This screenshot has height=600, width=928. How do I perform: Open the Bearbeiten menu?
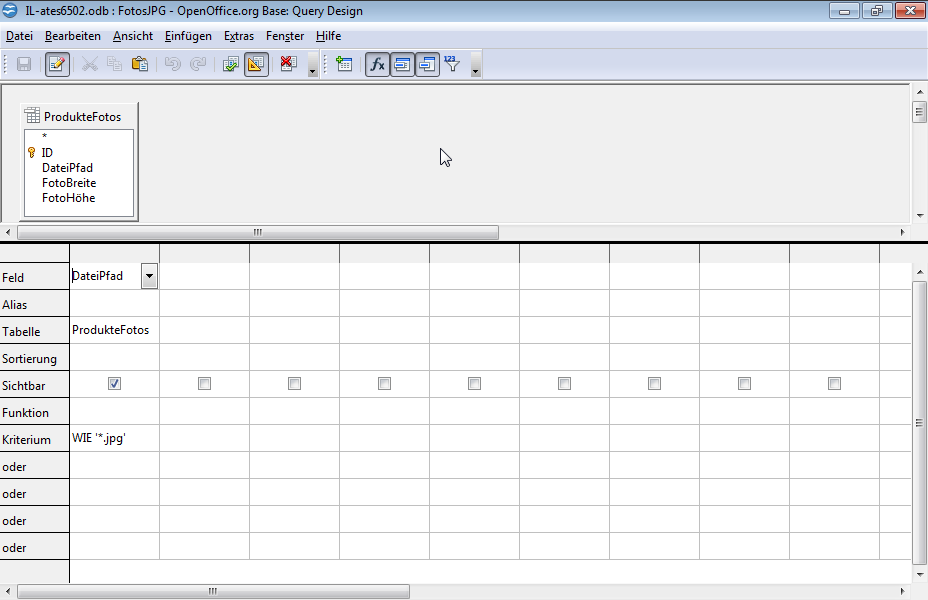(x=73, y=36)
